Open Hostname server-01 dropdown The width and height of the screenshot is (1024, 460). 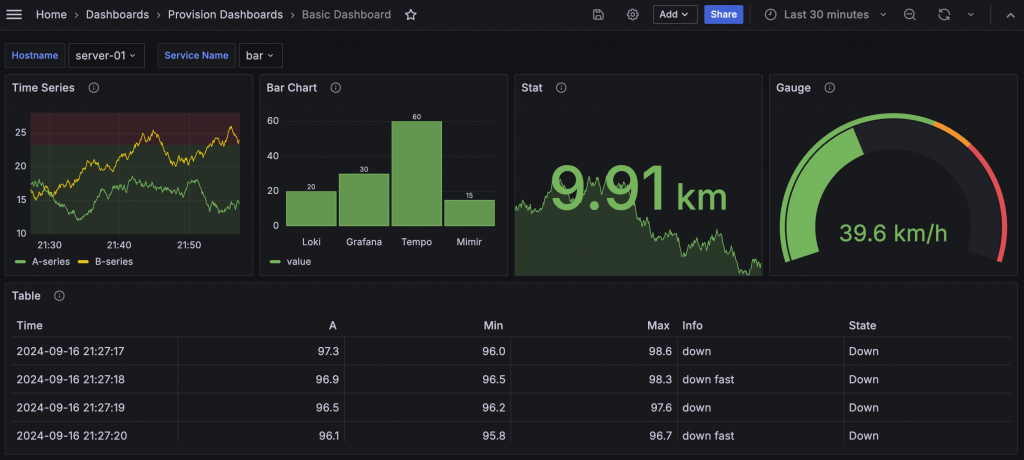(x=106, y=56)
